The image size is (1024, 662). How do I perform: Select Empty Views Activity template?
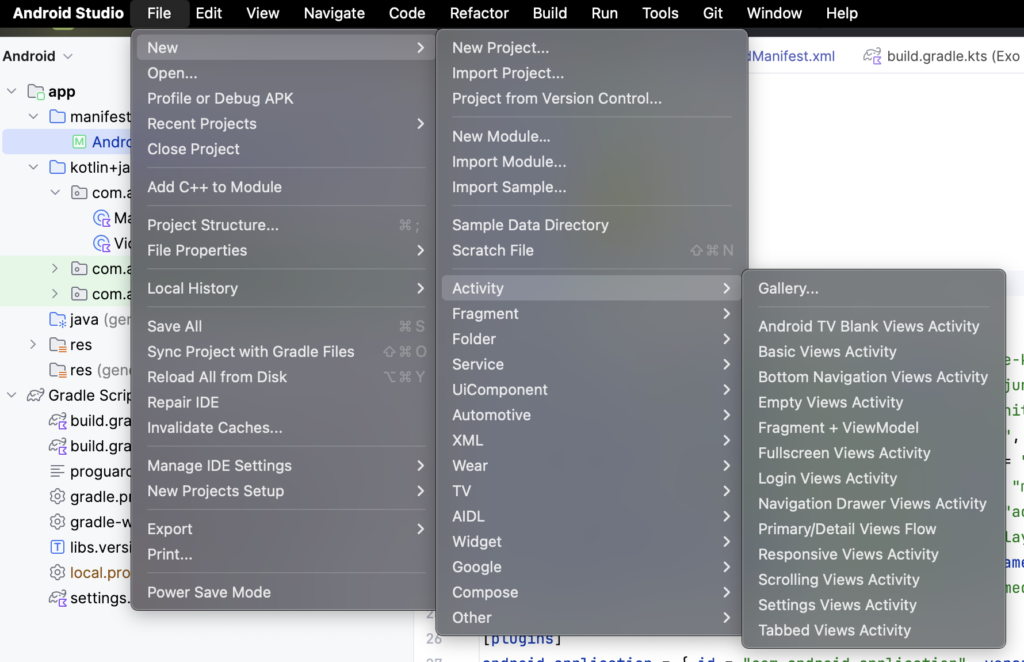click(873, 402)
